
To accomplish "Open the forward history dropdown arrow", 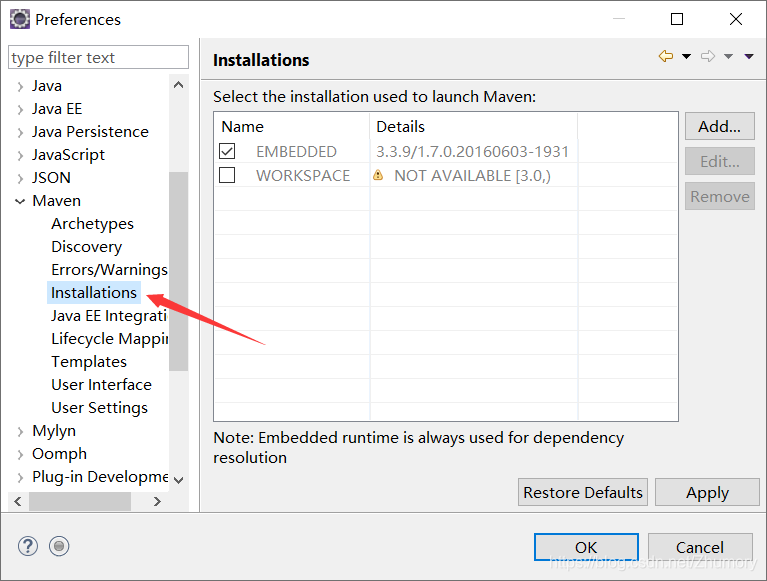I will click(728, 57).
